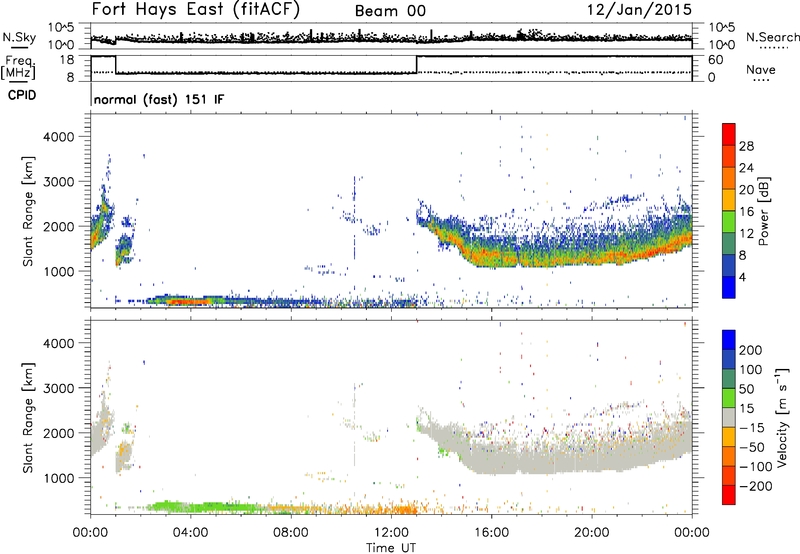Click the blue bottom of the power color bar
This screenshot has width=800, height=554.
[x=729, y=287]
